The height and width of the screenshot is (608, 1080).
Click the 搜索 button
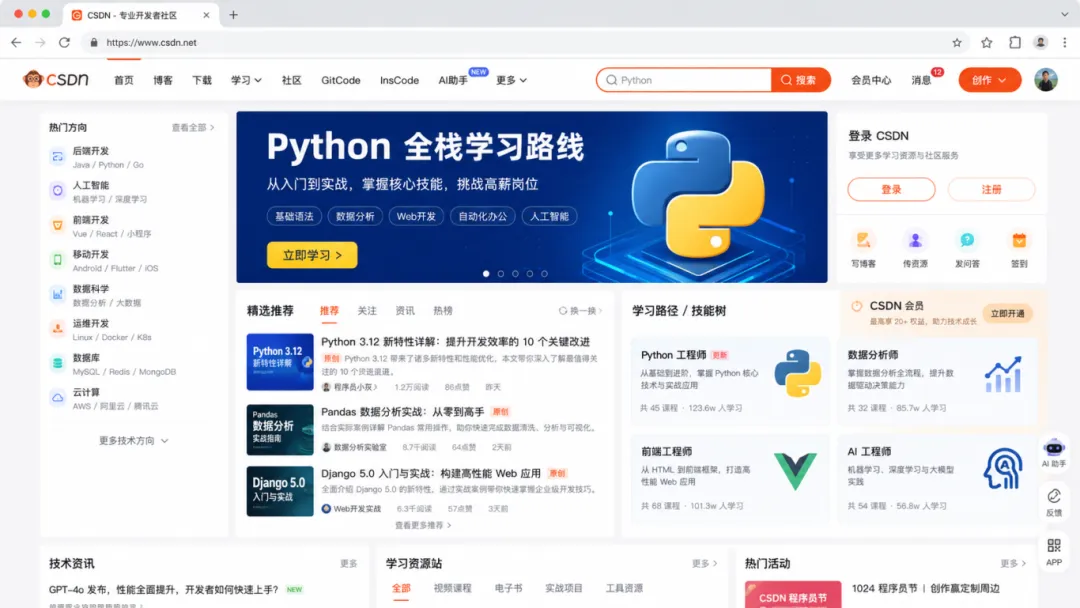(x=800, y=80)
